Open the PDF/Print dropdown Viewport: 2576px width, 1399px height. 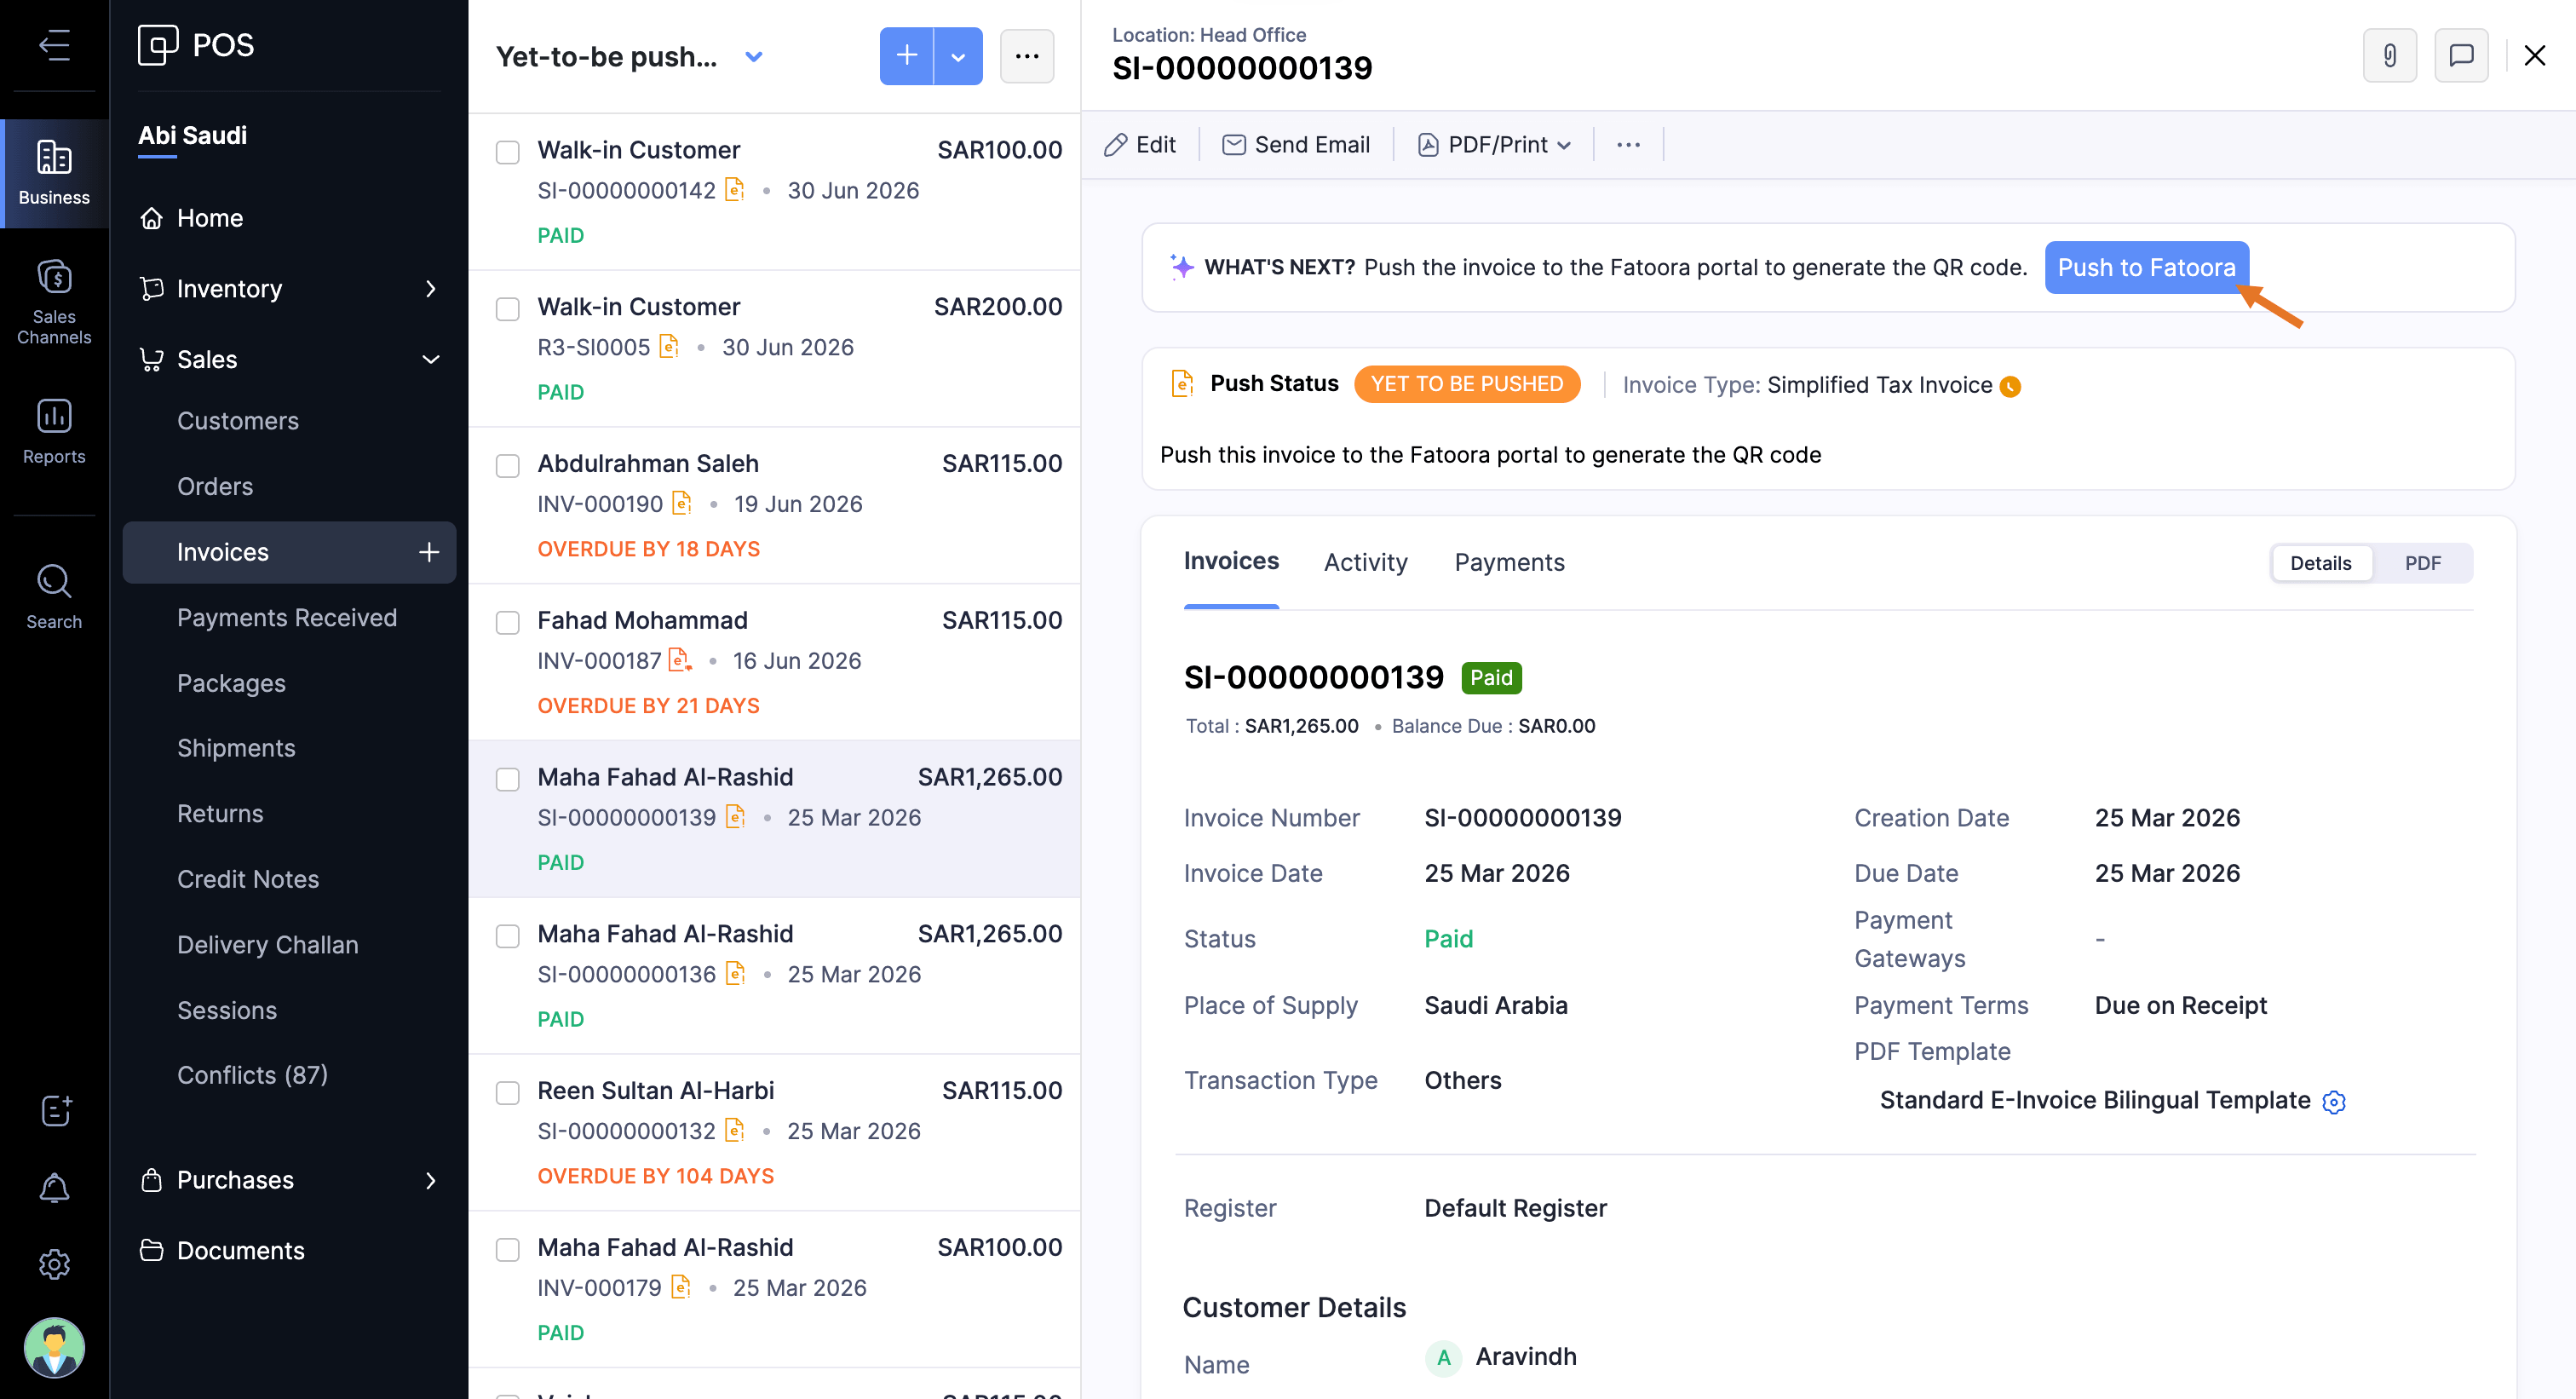[1495, 145]
